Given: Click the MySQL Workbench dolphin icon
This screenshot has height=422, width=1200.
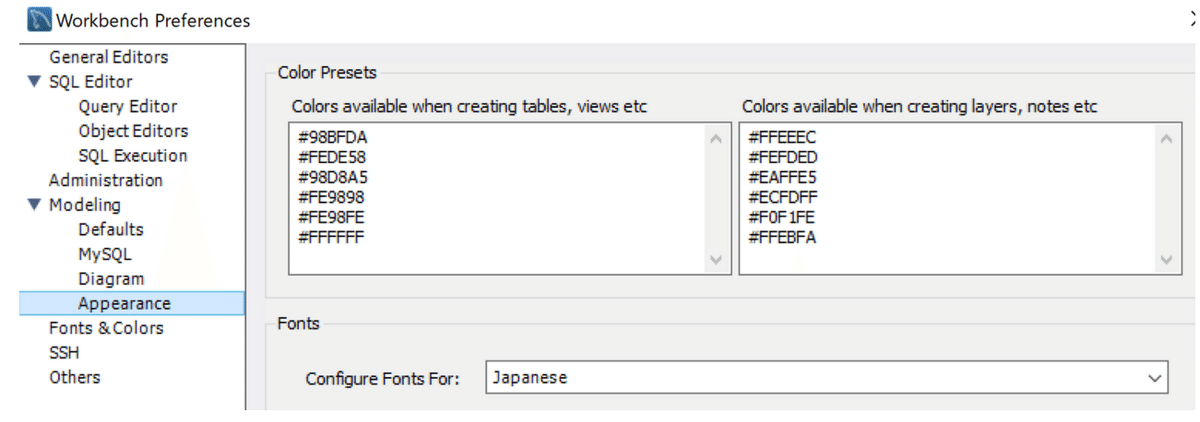Looking at the screenshot, I should tap(39, 19).
